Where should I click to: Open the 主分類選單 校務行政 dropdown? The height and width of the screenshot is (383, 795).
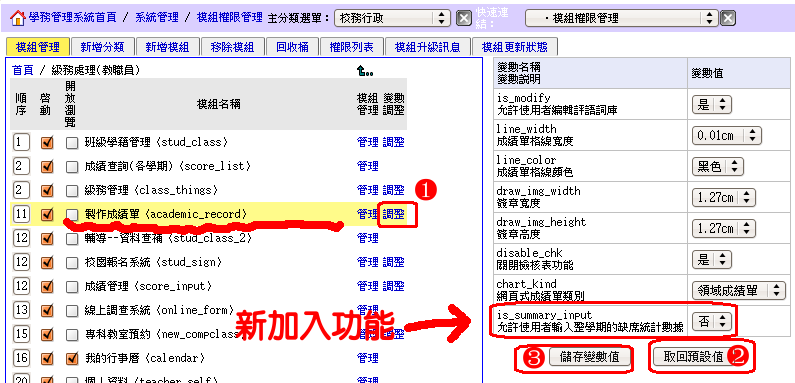click(x=392, y=19)
